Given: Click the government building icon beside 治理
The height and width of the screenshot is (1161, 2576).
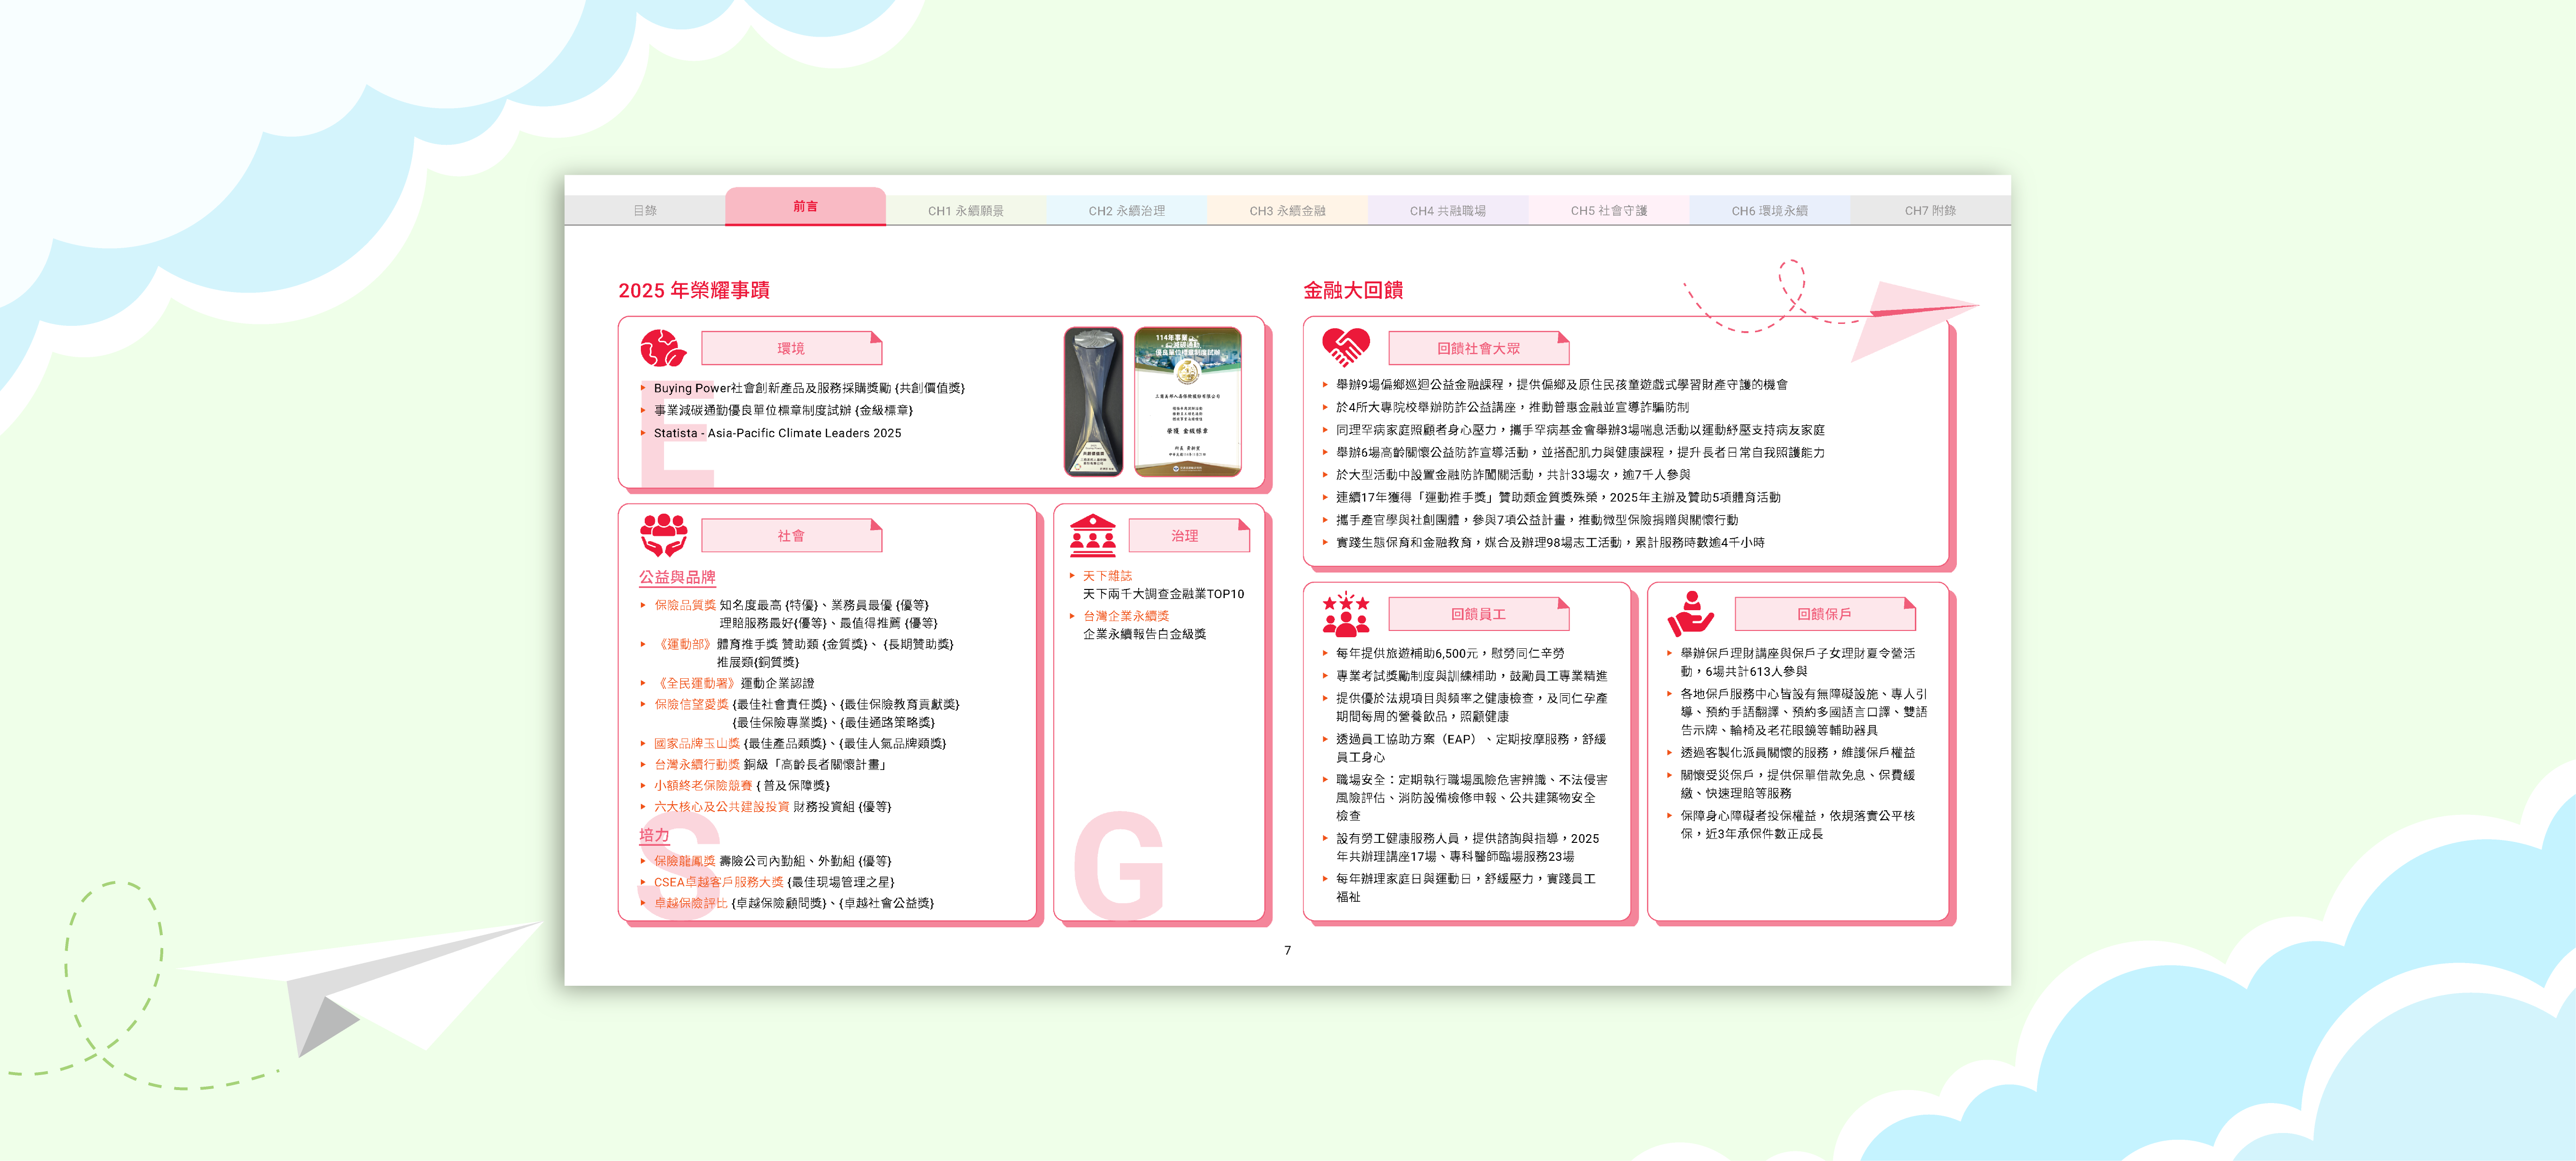Looking at the screenshot, I should [x=1092, y=535].
